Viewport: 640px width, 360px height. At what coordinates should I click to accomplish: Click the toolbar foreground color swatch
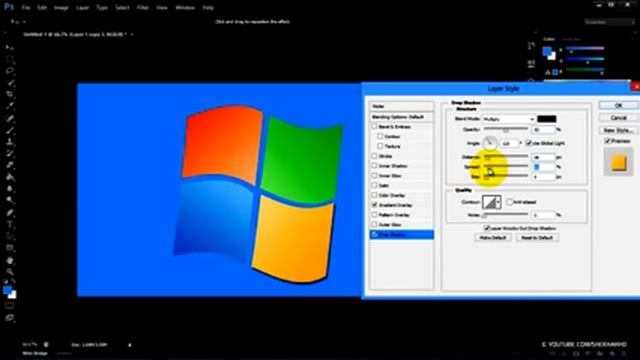[x=8, y=290]
